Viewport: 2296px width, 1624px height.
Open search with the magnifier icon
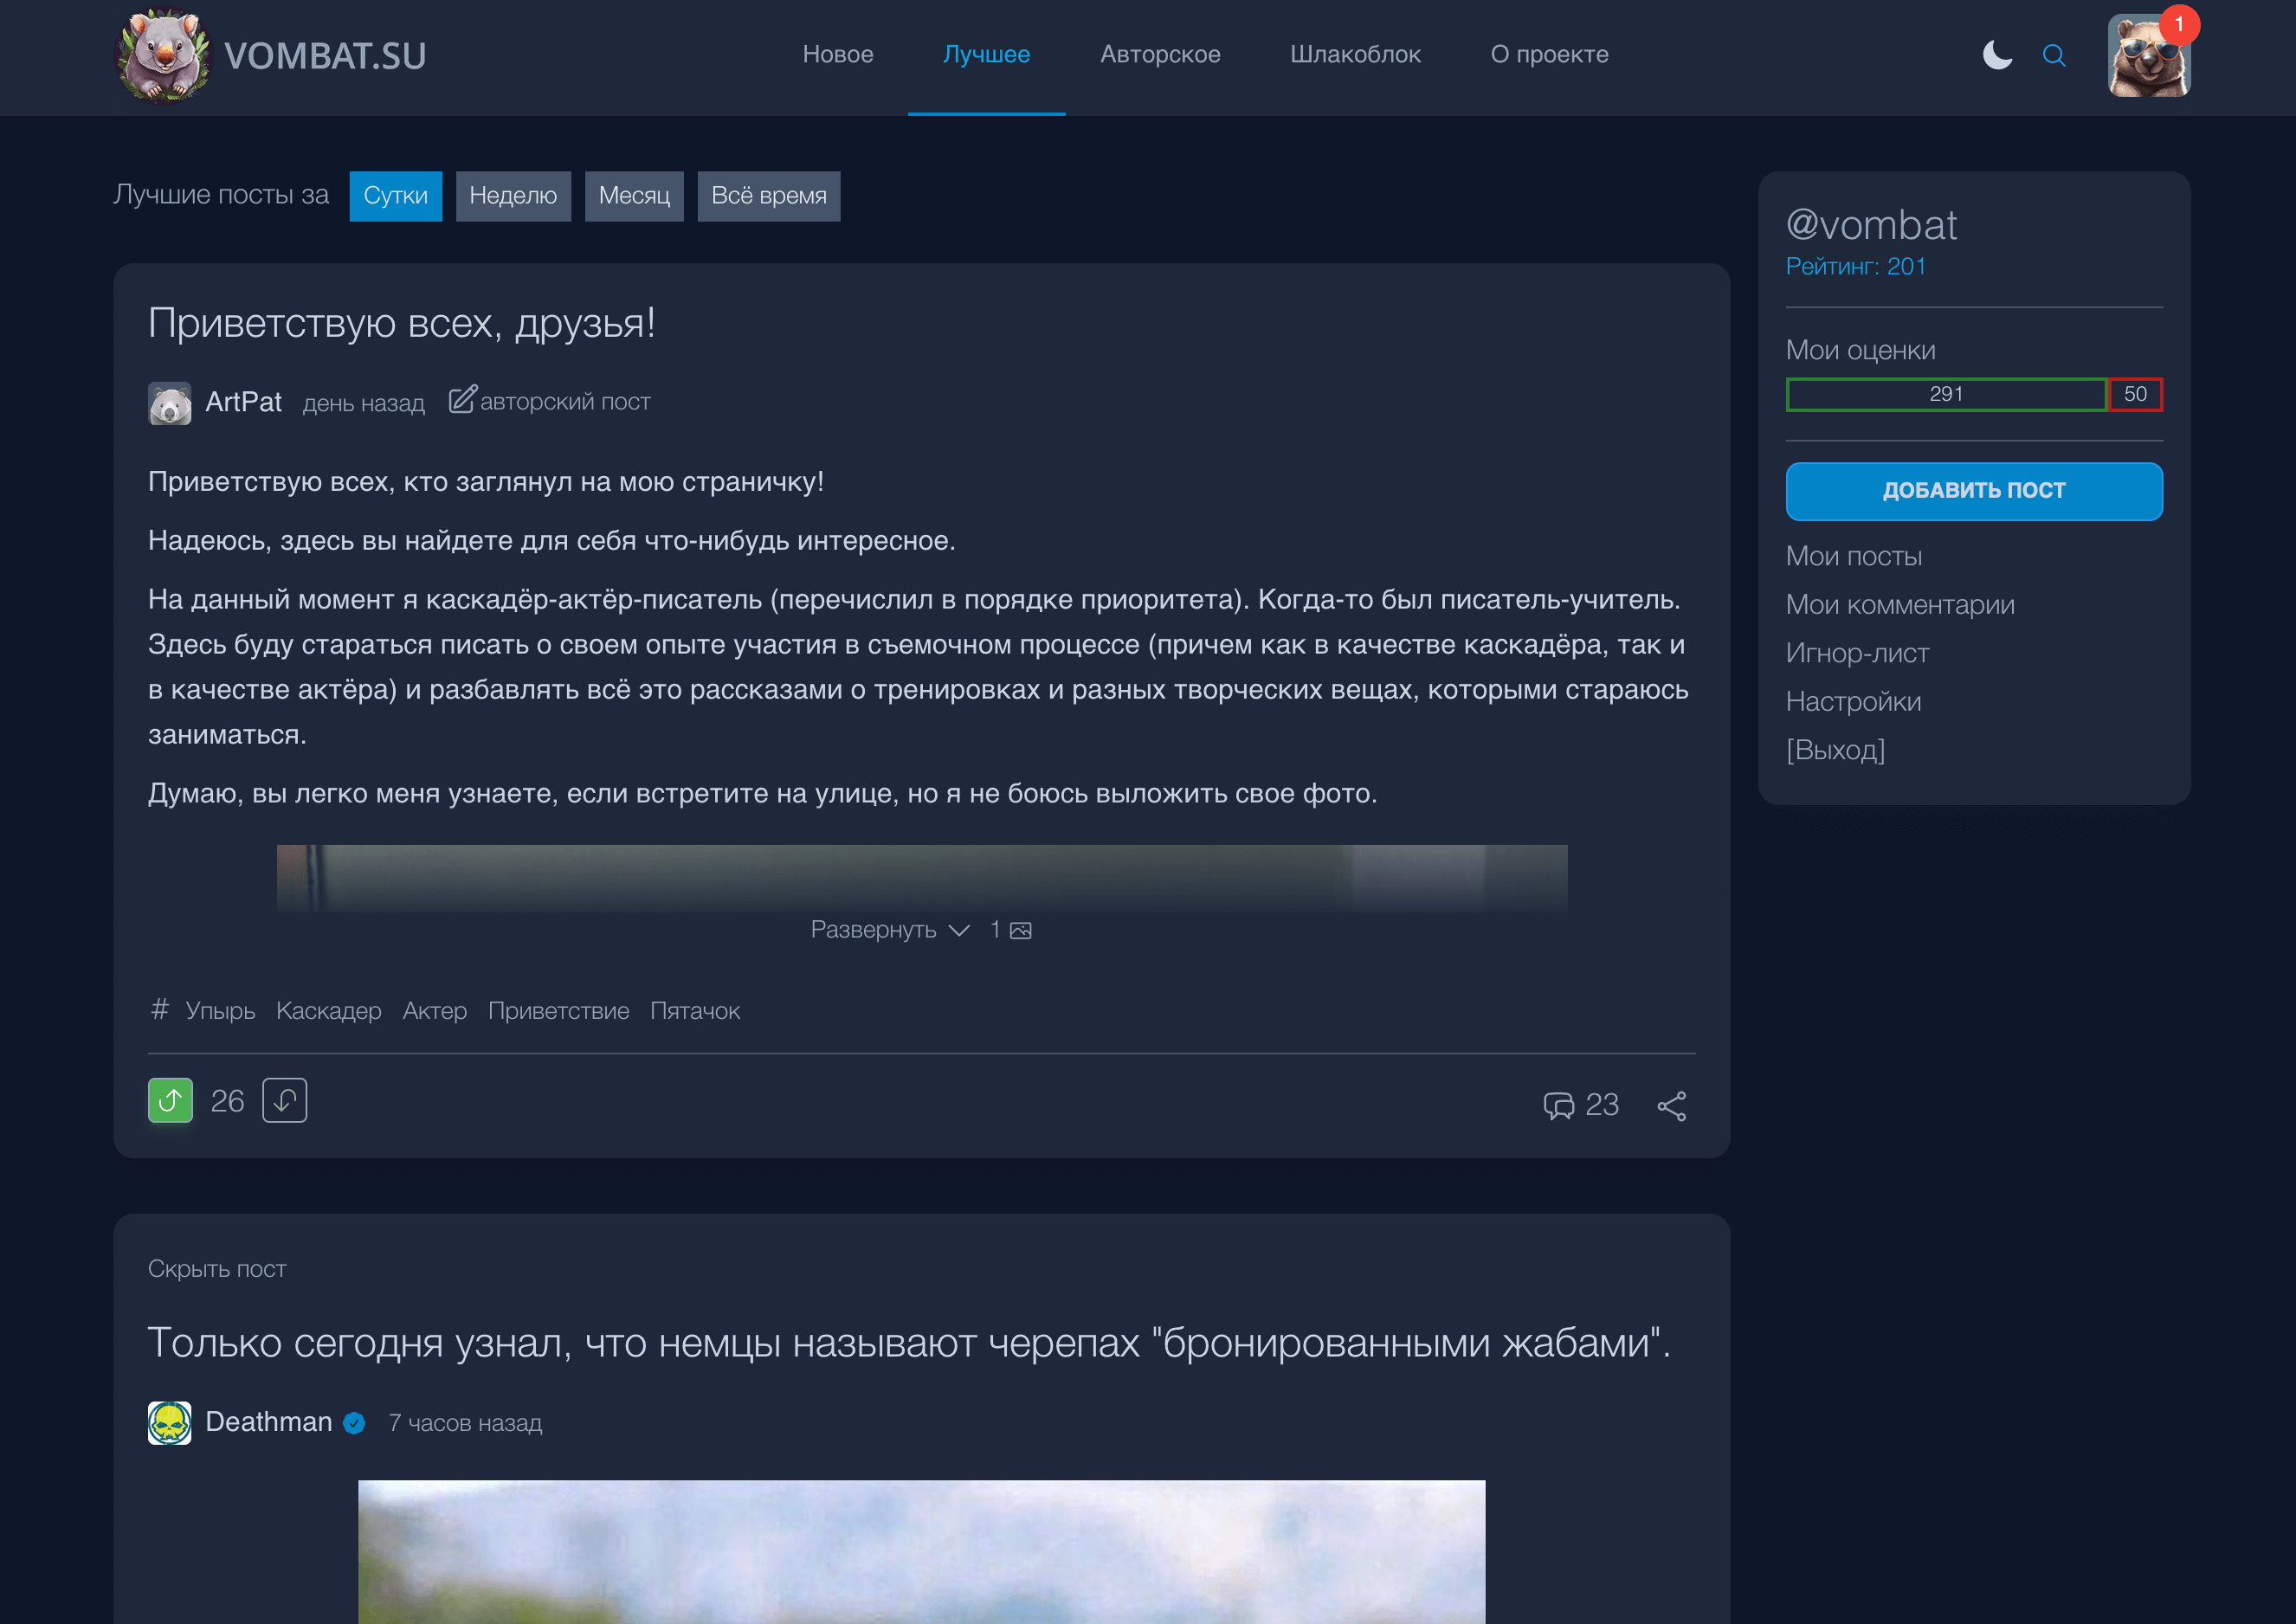point(2053,55)
